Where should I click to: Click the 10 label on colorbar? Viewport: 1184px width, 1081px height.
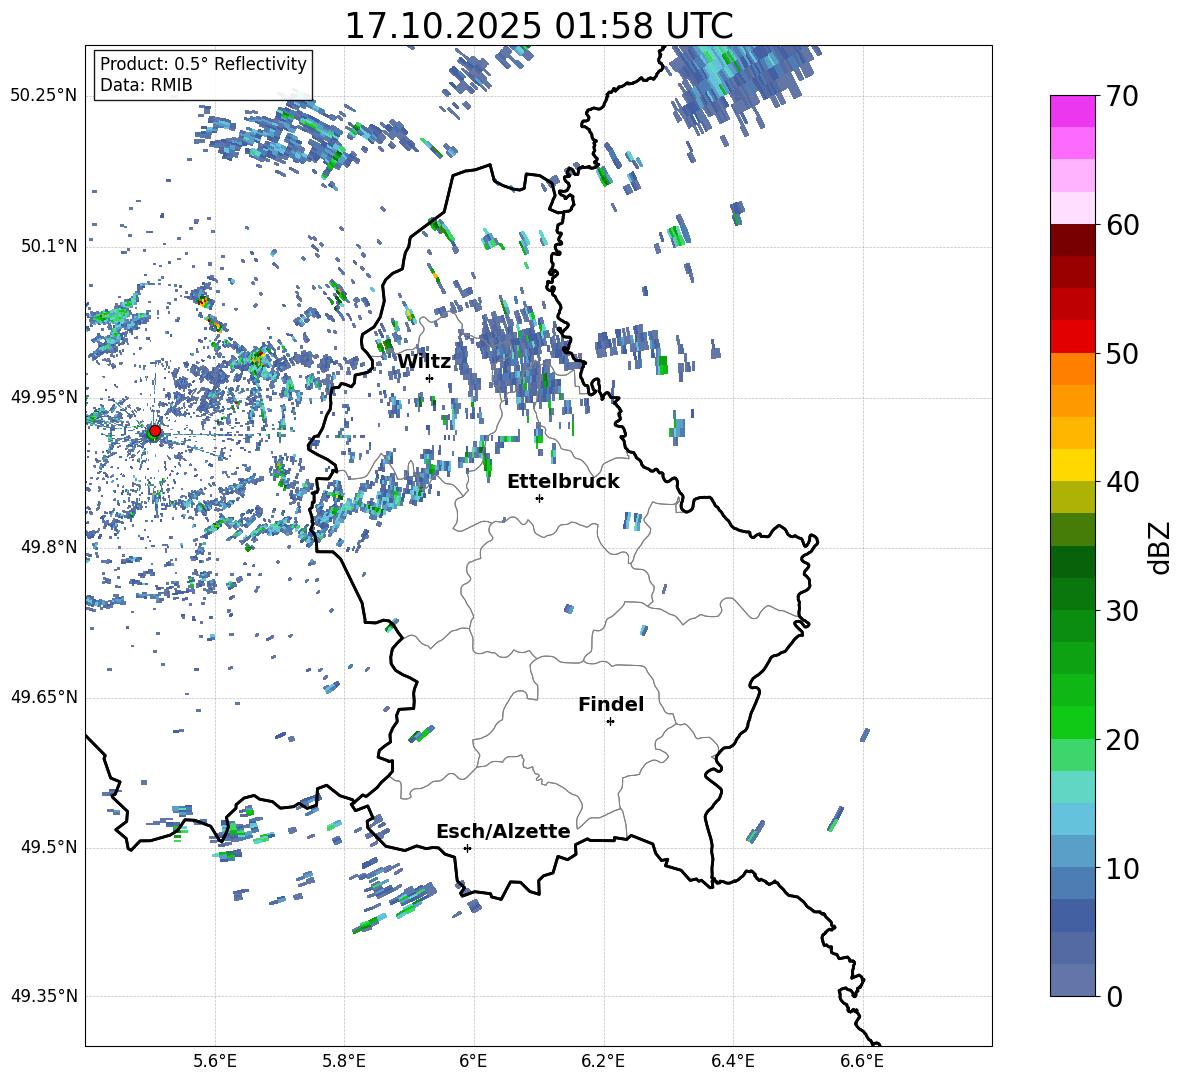pyautogui.click(x=1122, y=869)
